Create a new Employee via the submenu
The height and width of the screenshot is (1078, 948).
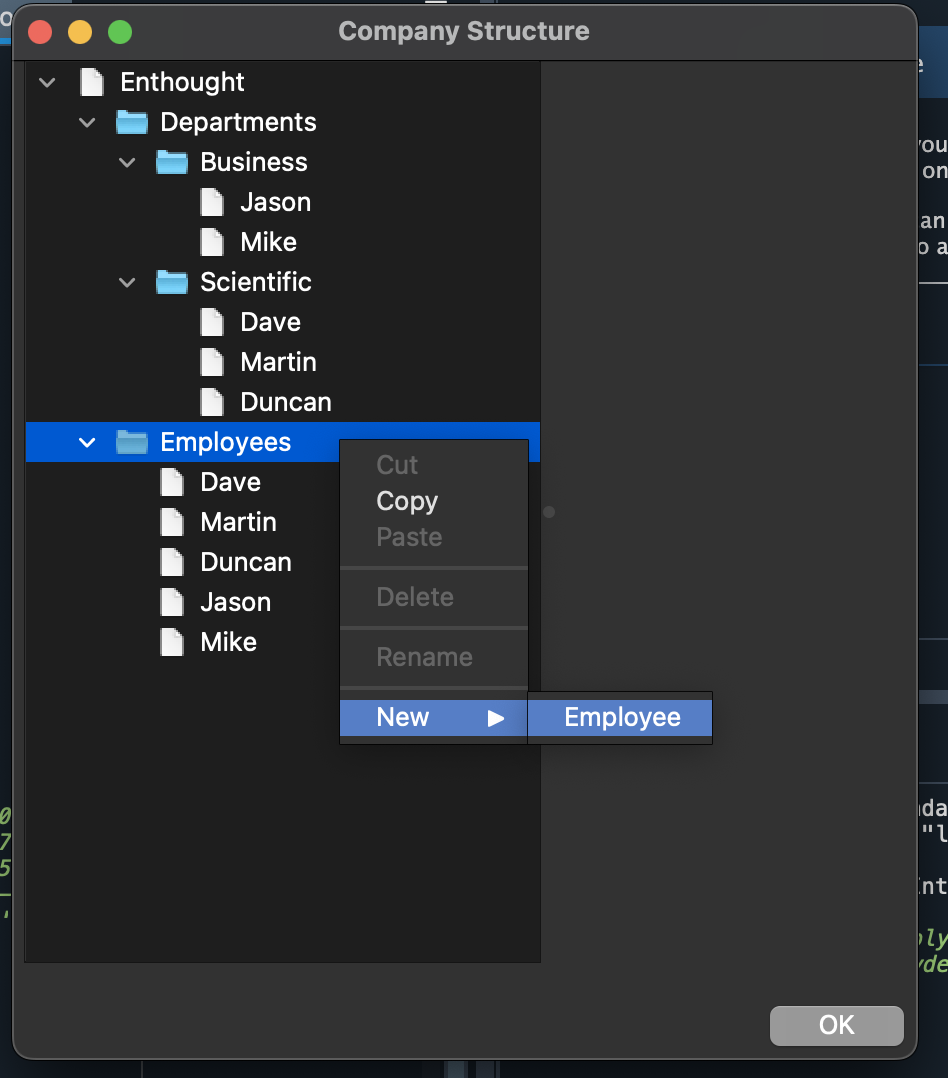(621, 716)
